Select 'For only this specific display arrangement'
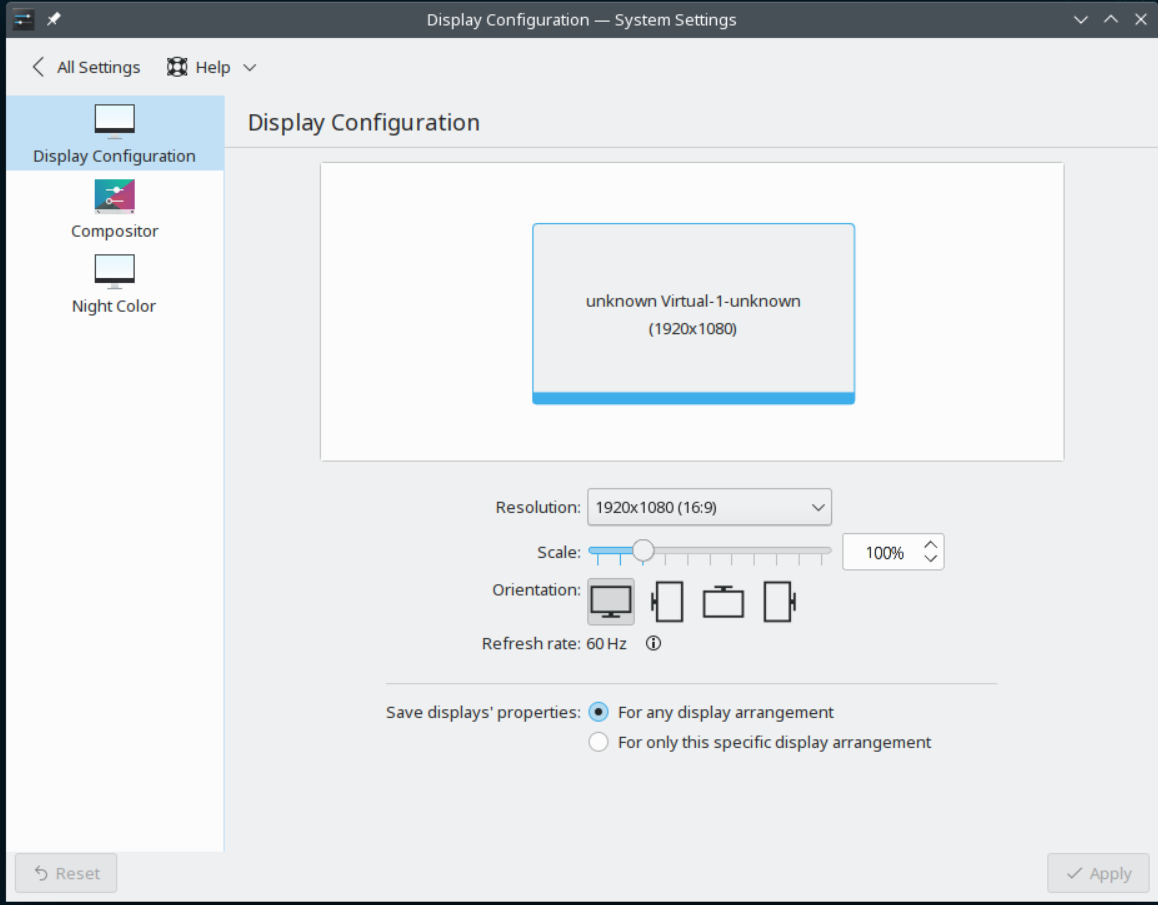The image size is (1158, 905). (x=760, y=742)
